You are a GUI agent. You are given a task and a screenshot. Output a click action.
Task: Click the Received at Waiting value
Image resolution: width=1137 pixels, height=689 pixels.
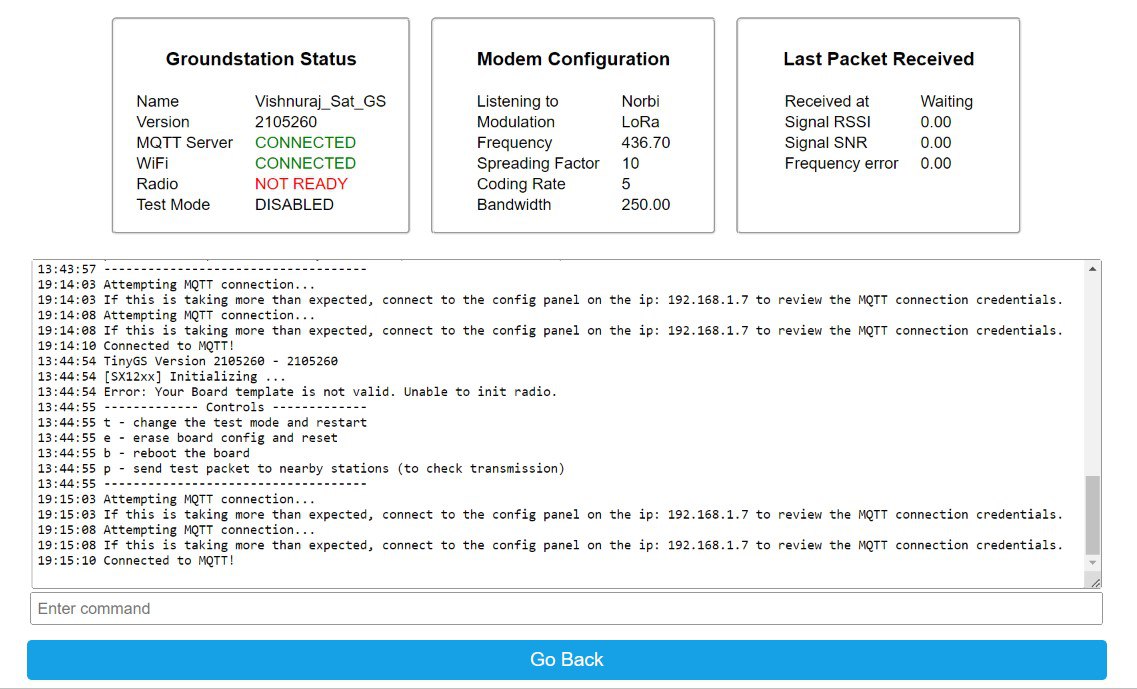(946, 101)
